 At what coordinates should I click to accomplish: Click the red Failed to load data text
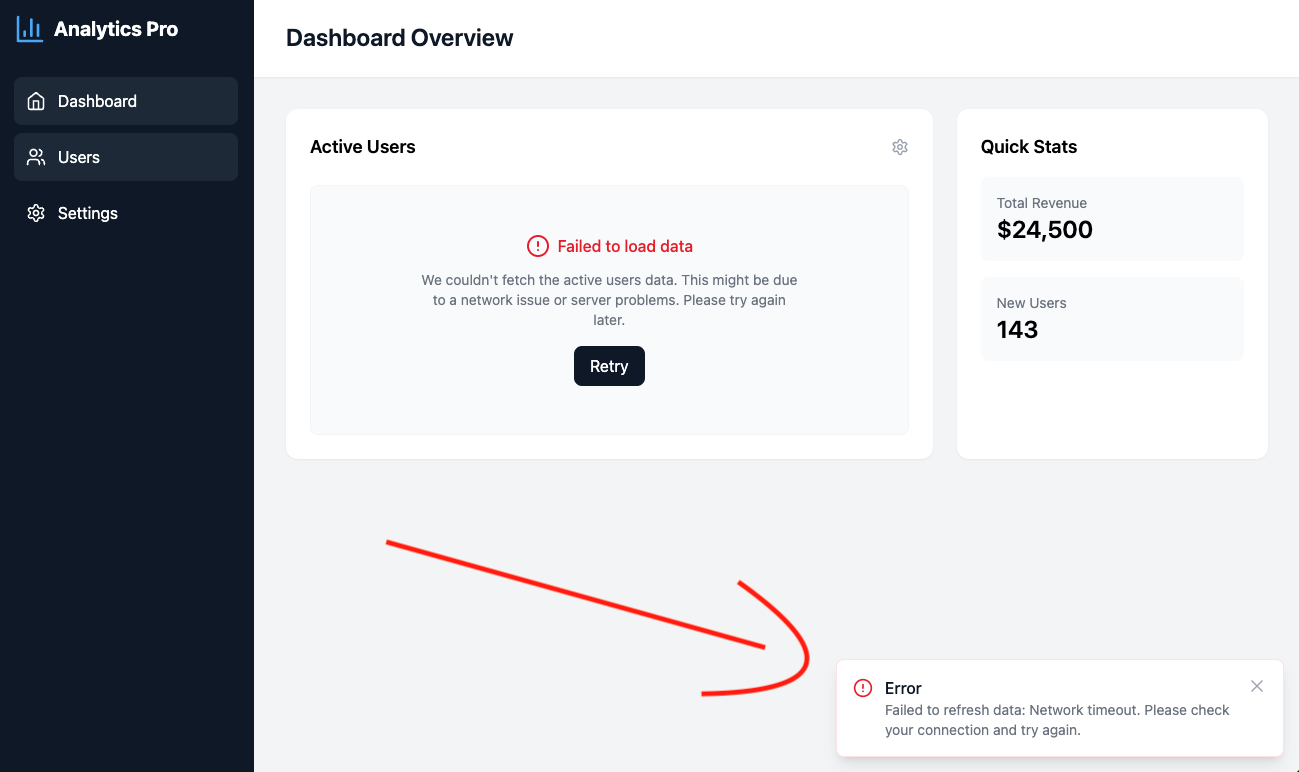625,246
